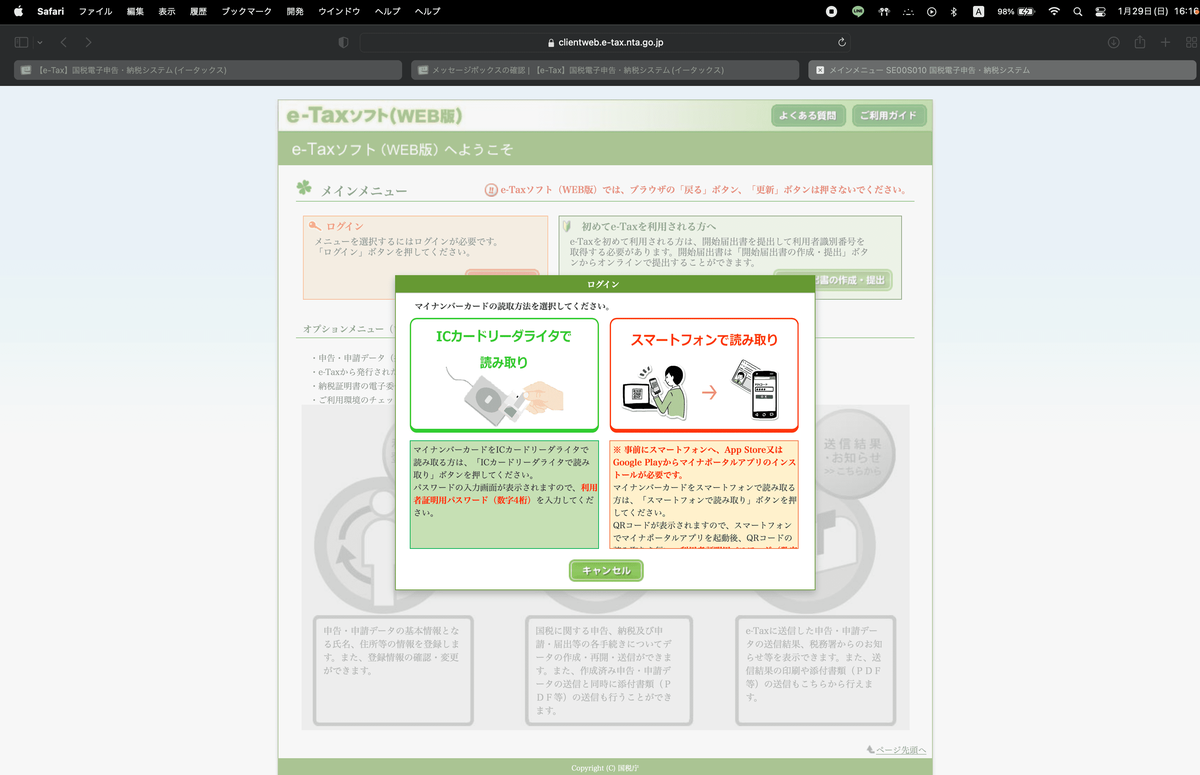
Task: Open the Share menu
Action: pos(1140,42)
